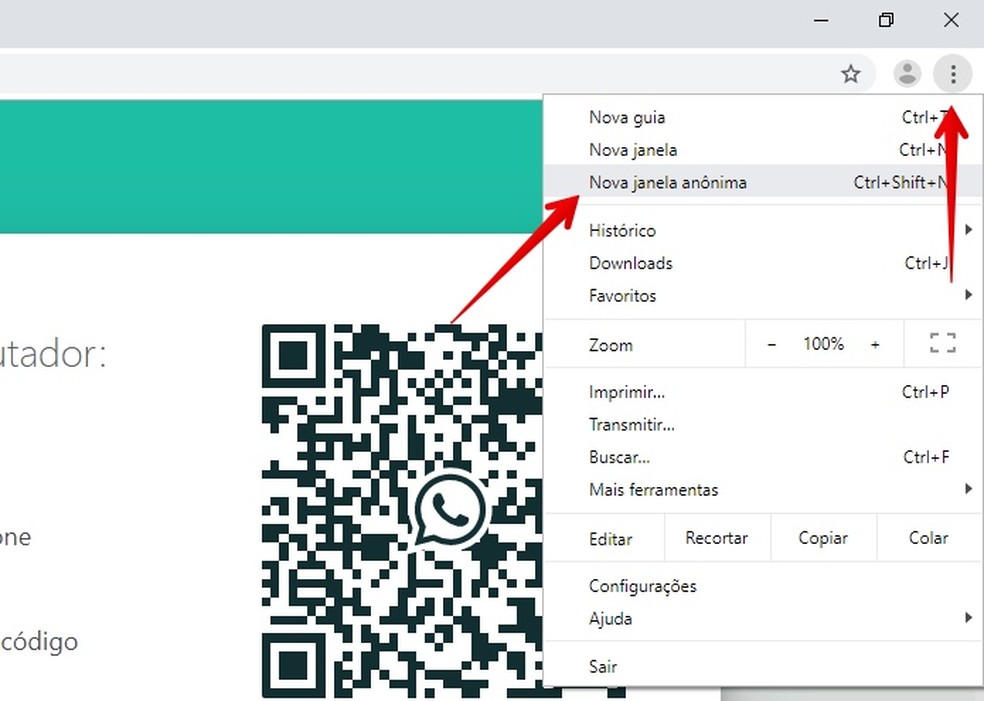Choose Transmitir... from the menu
This screenshot has width=984, height=701.
click(x=762, y=425)
